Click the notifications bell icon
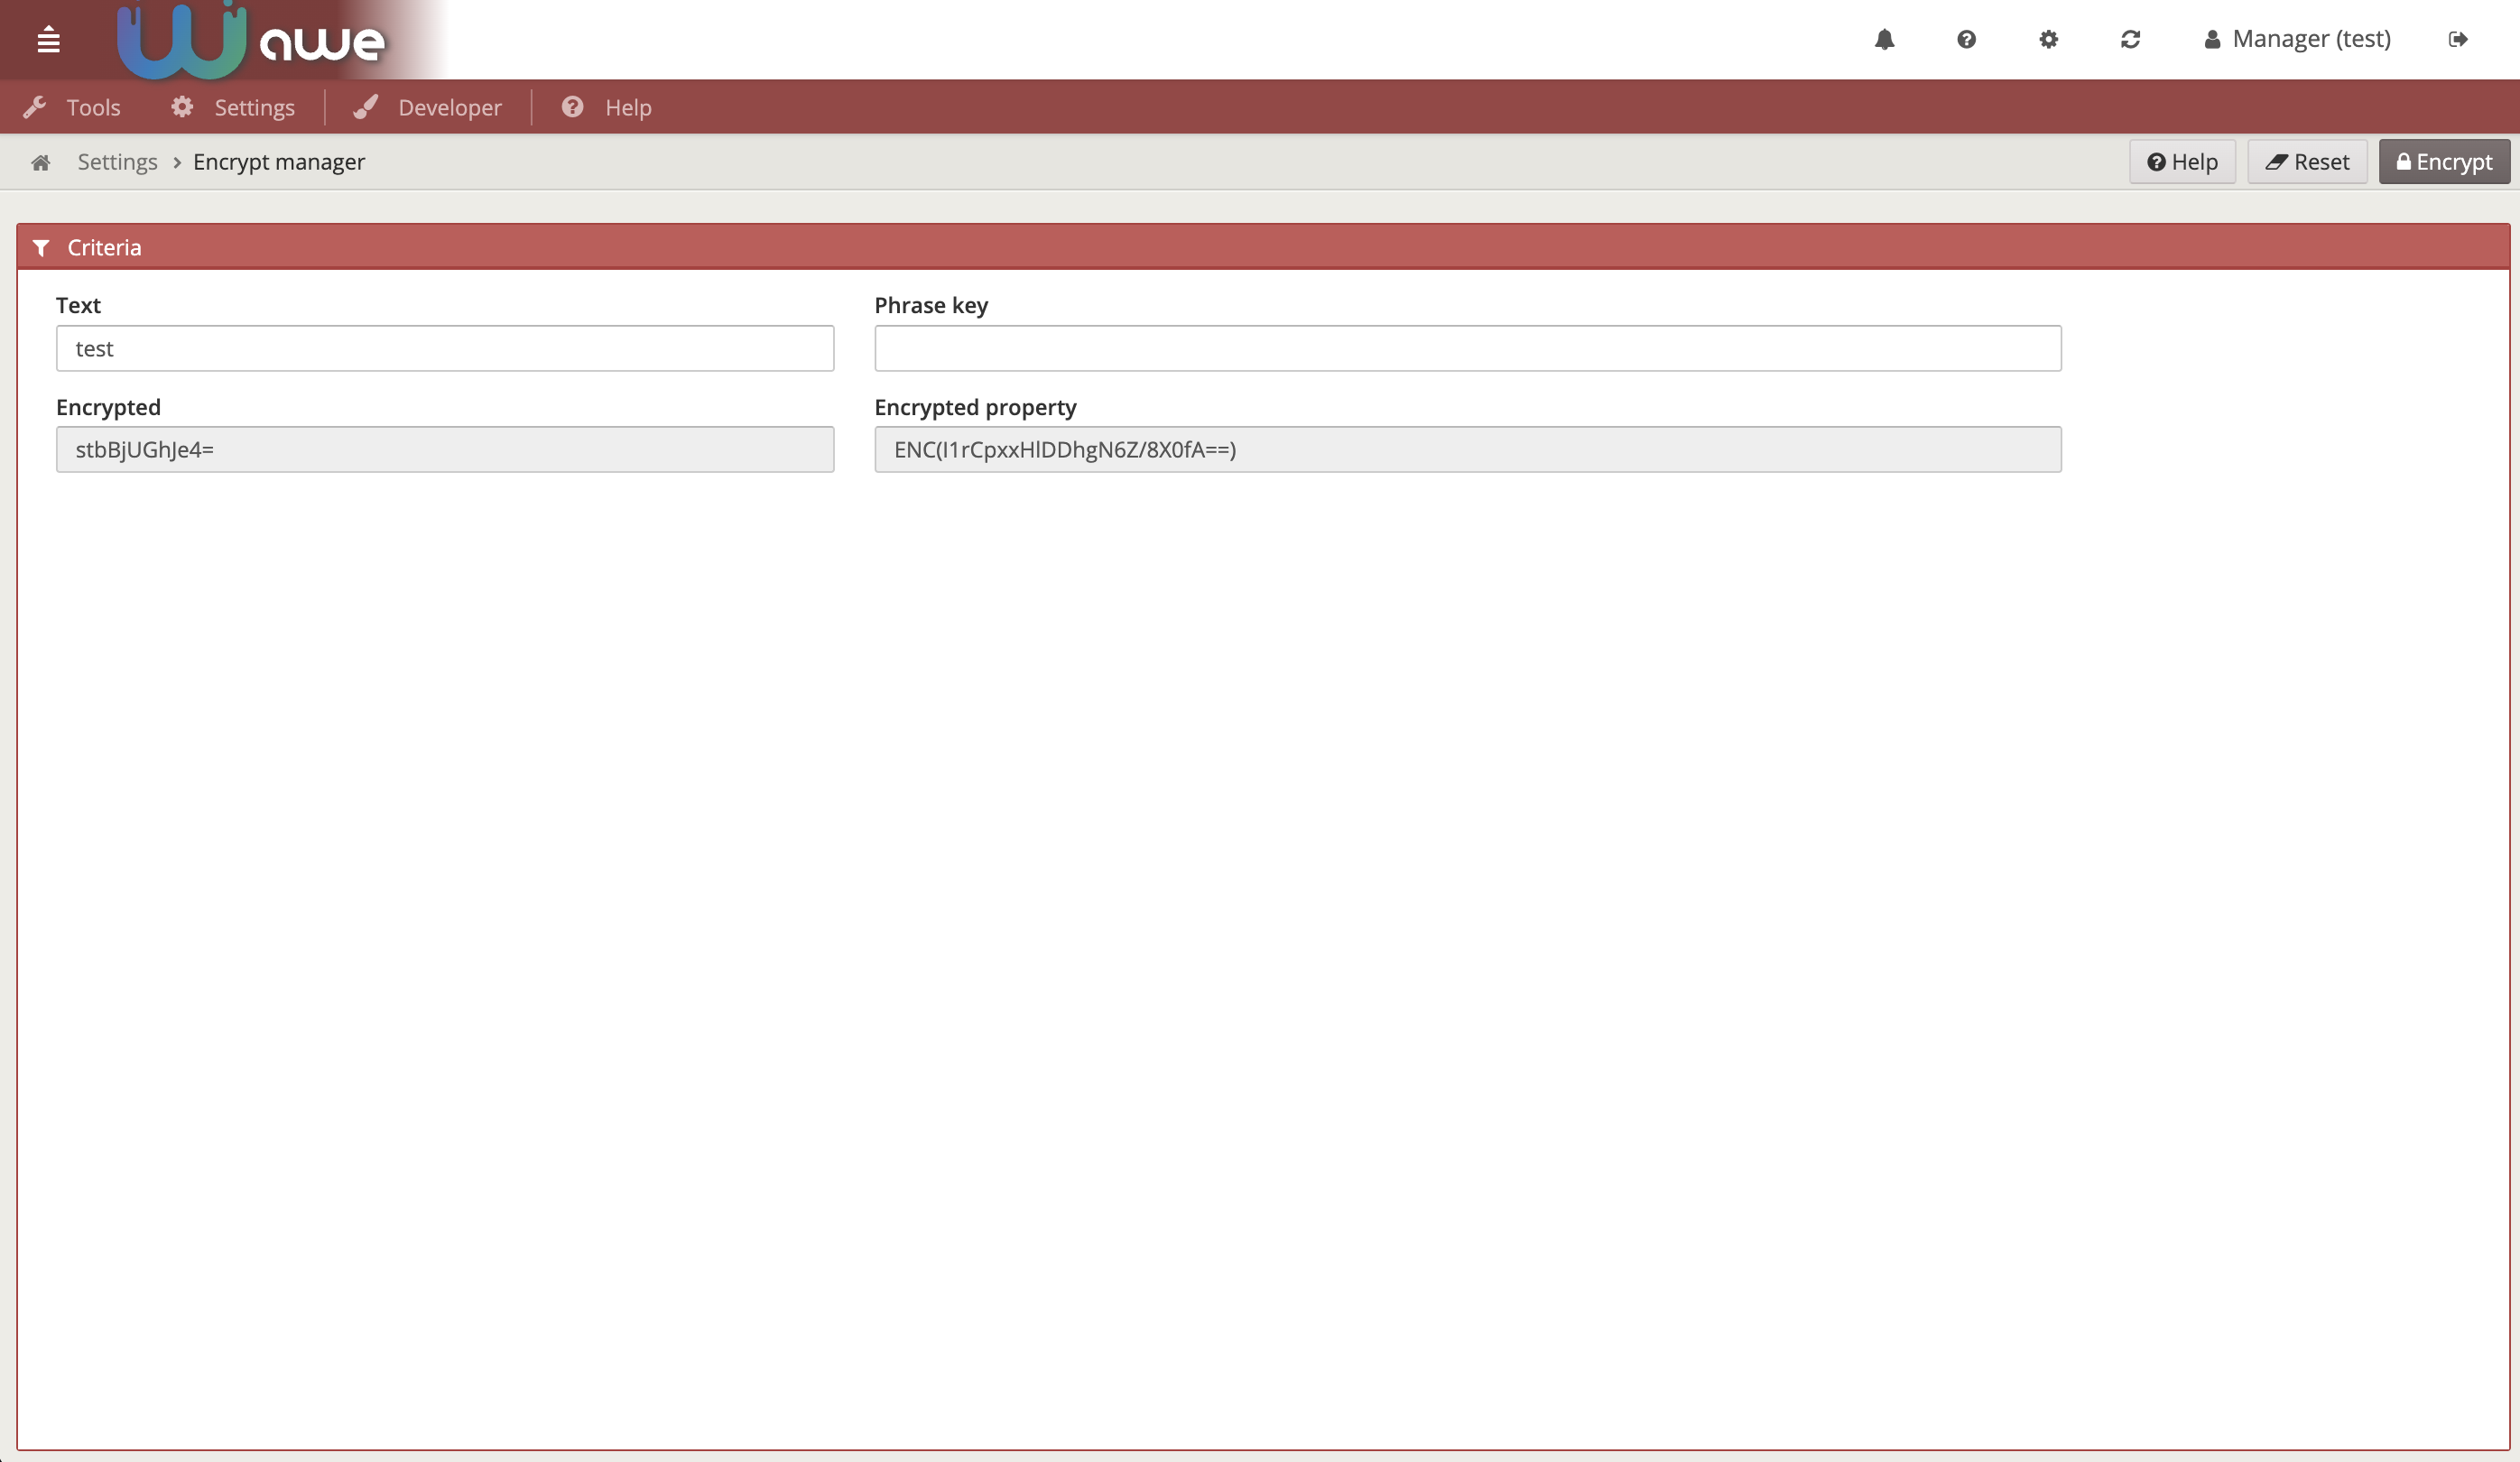Viewport: 2520px width, 1462px height. click(1883, 38)
